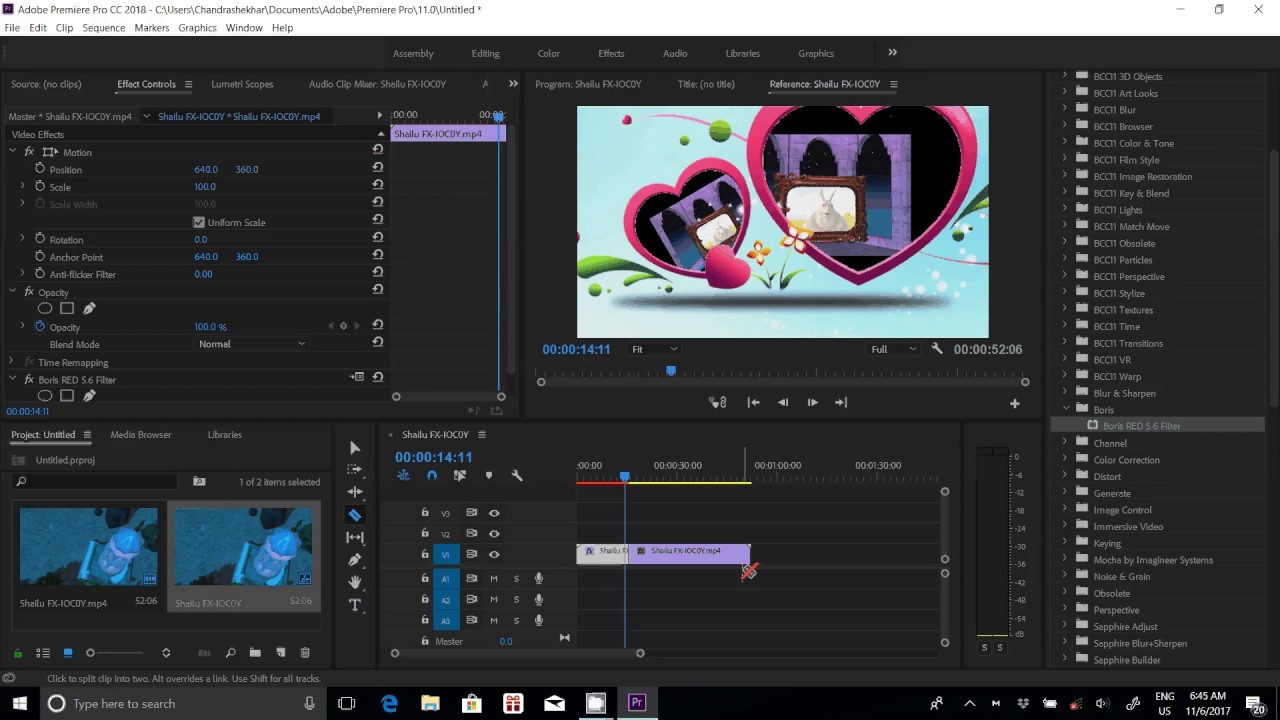Image resolution: width=1280 pixels, height=720 pixels.
Task: Reset the Rotation parameter
Action: click(377, 239)
